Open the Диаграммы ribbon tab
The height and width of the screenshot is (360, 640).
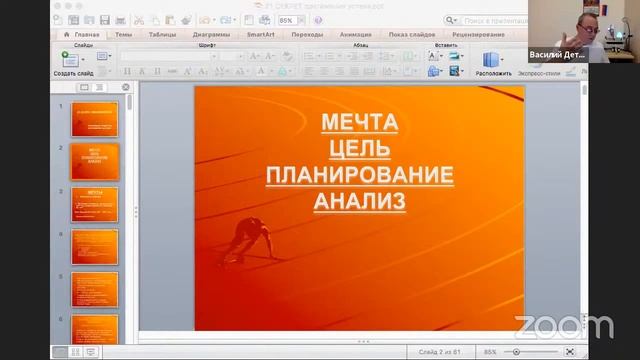(211, 35)
